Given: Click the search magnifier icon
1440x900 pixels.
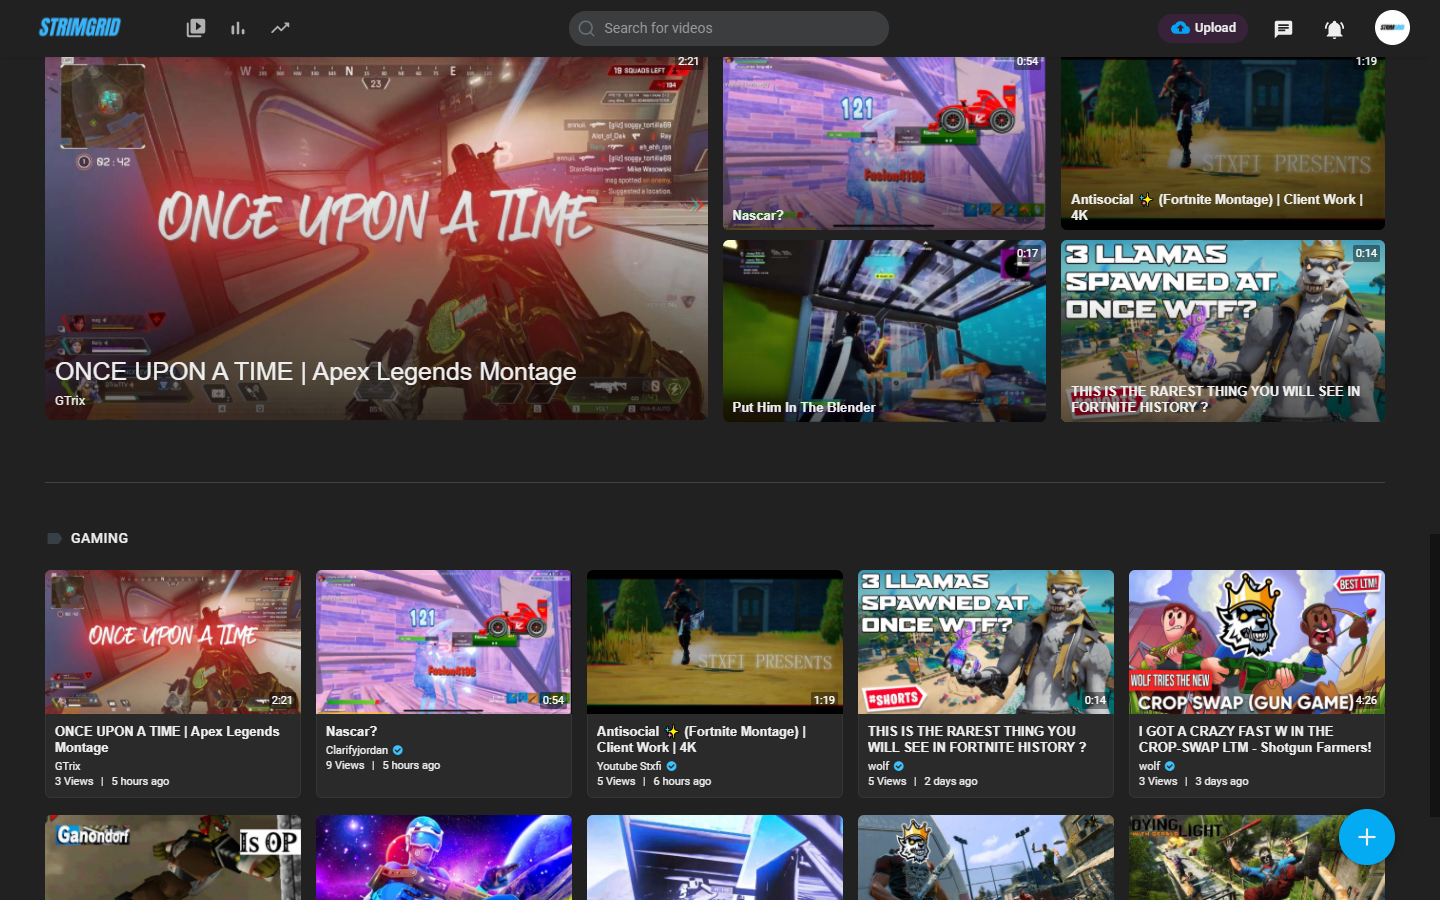Looking at the screenshot, I should 587,28.
